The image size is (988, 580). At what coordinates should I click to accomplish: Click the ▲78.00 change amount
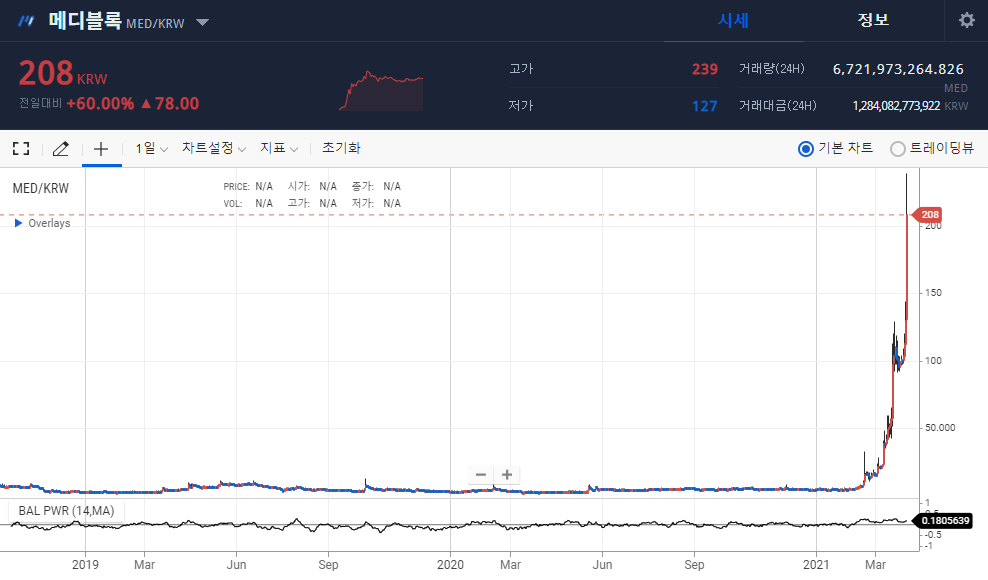pyautogui.click(x=169, y=103)
